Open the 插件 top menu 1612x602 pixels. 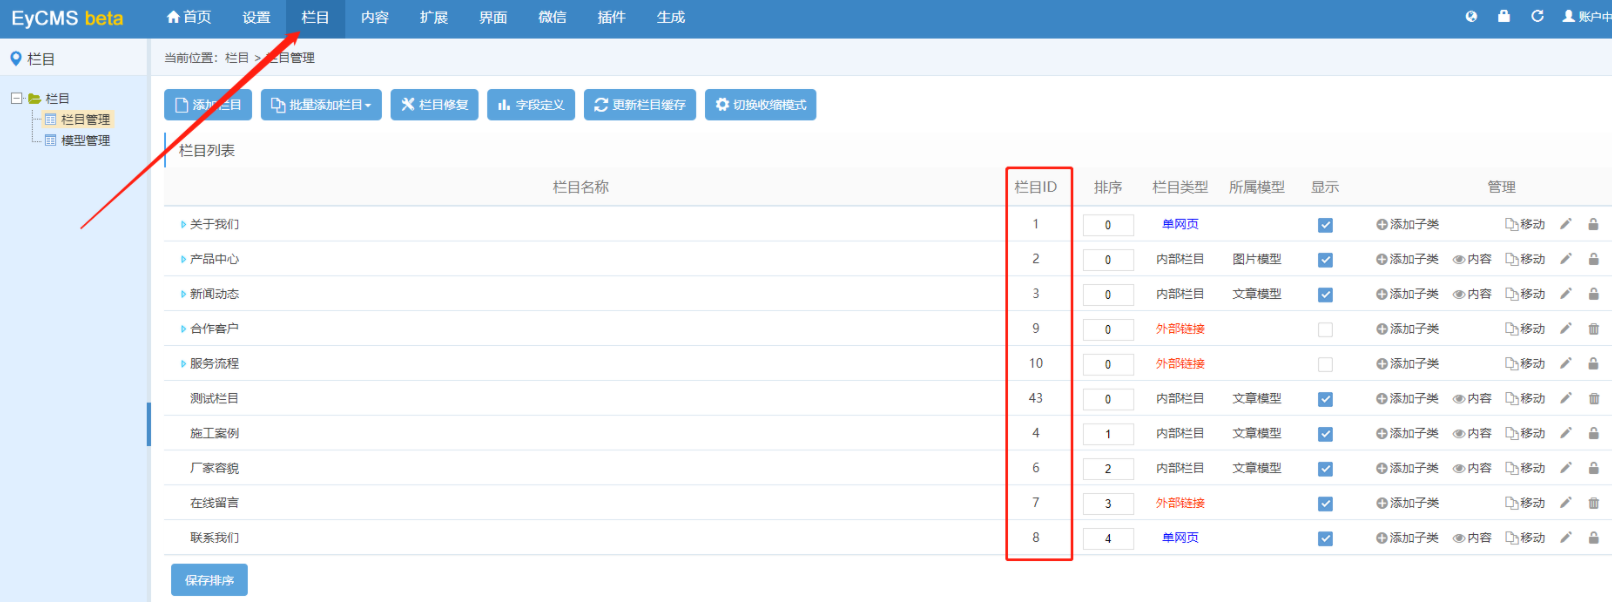[611, 18]
